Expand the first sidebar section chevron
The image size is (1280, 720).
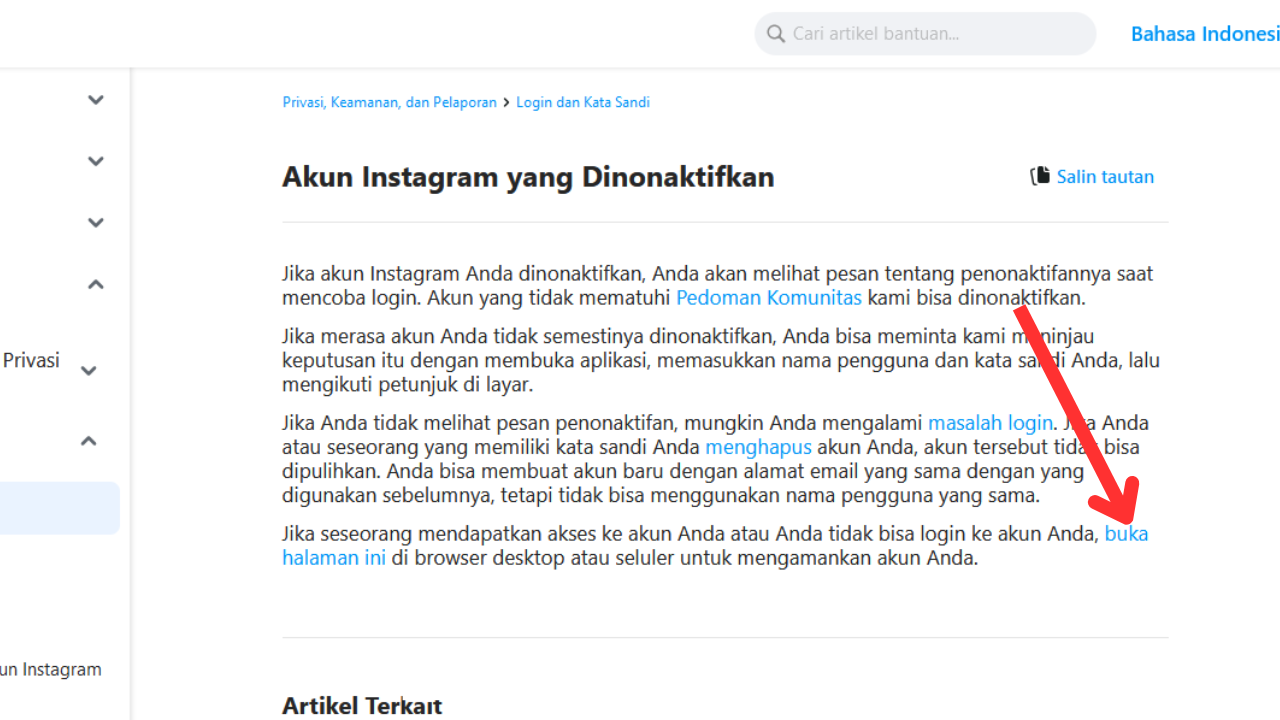point(95,100)
